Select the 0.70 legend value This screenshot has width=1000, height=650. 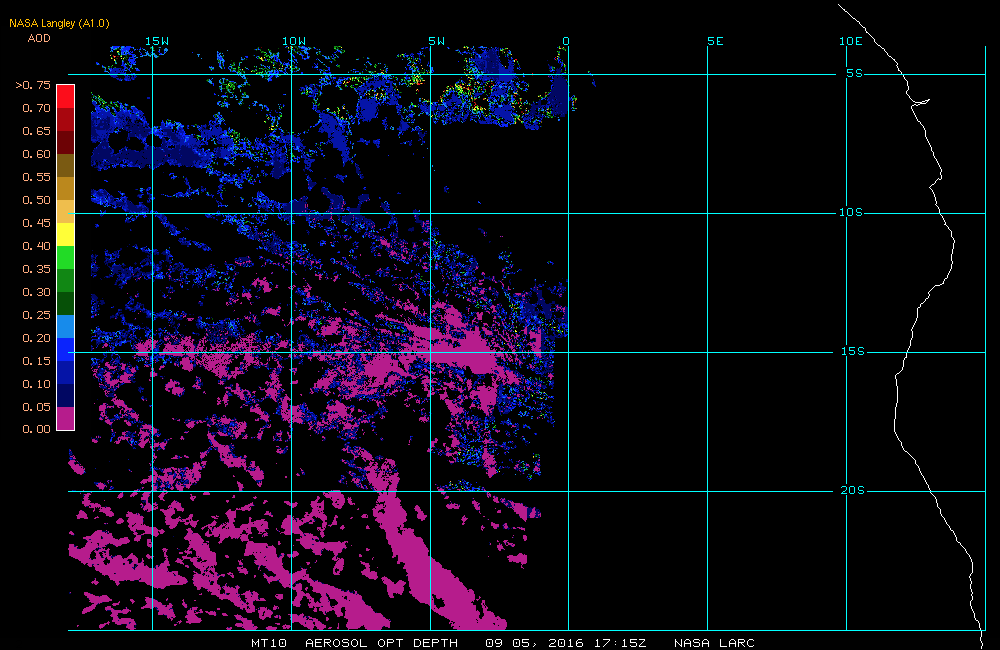pyautogui.click(x=36, y=108)
